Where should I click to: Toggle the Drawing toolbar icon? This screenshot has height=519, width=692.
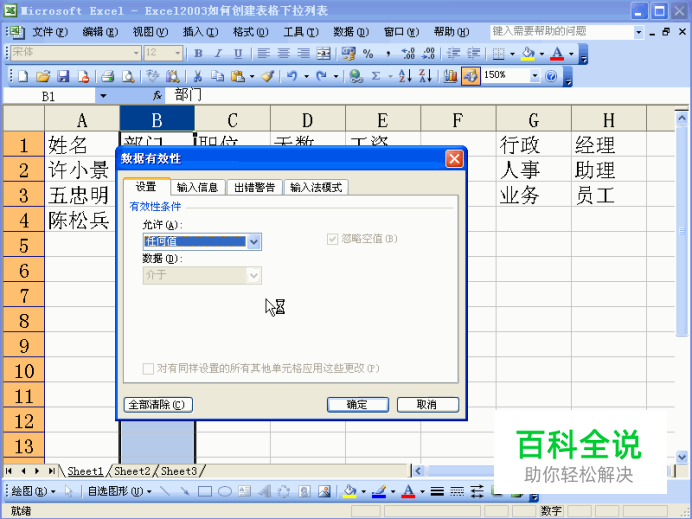click(471, 76)
